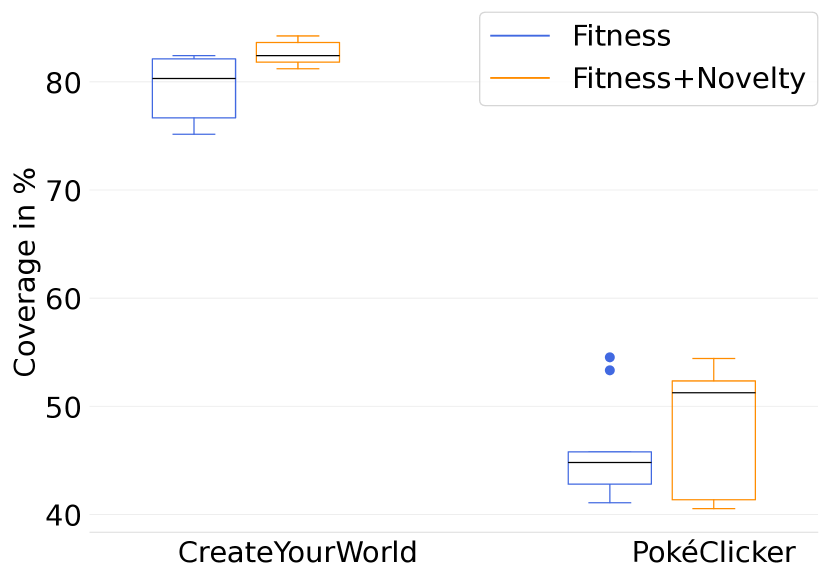Image resolution: width=830 pixels, height=581 pixels.
Task: Click the 80 y-axis tick label
Action: [64, 82]
